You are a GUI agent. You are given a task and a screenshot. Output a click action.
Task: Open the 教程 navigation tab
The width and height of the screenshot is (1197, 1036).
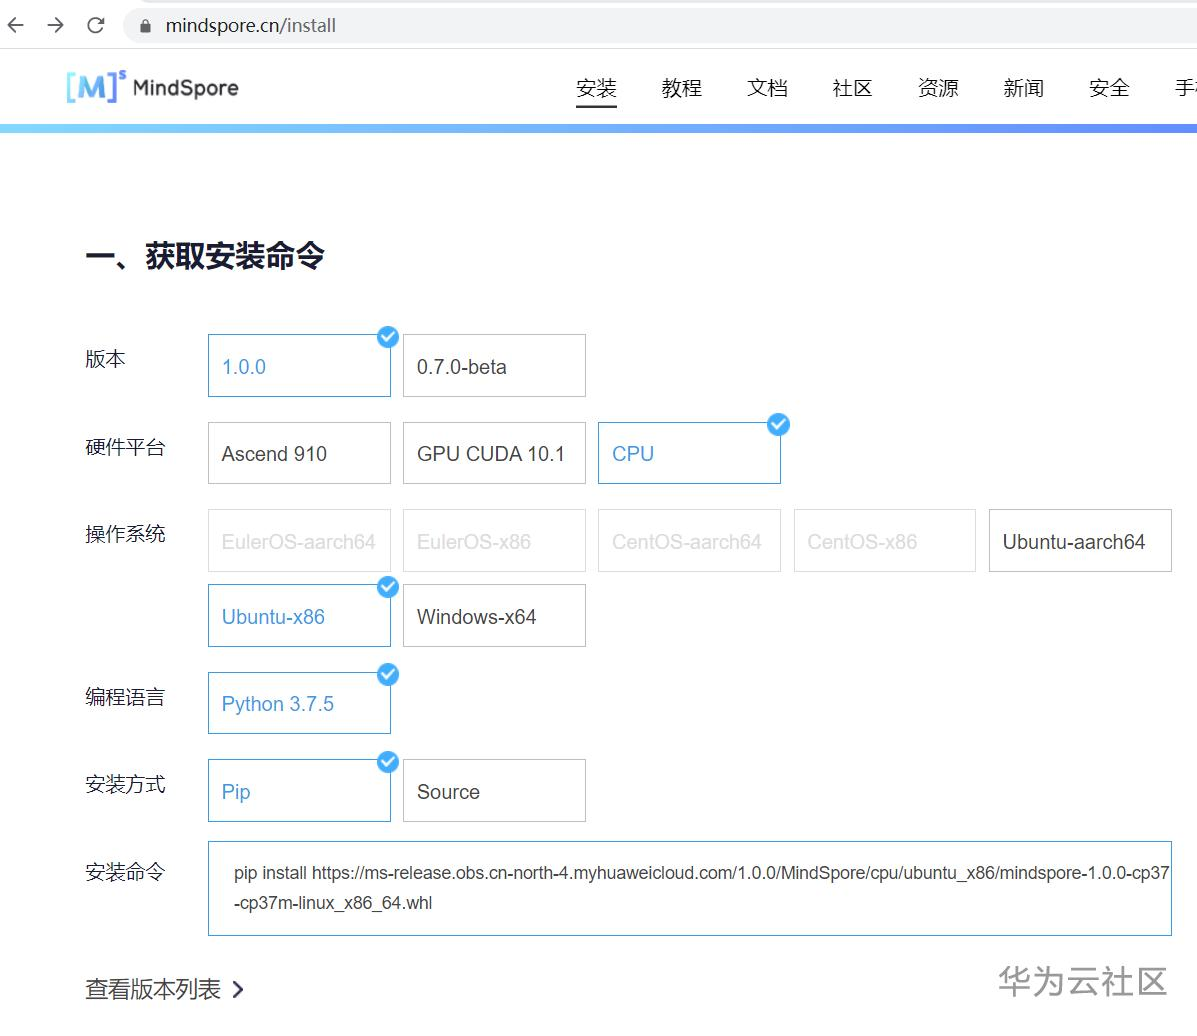[682, 89]
